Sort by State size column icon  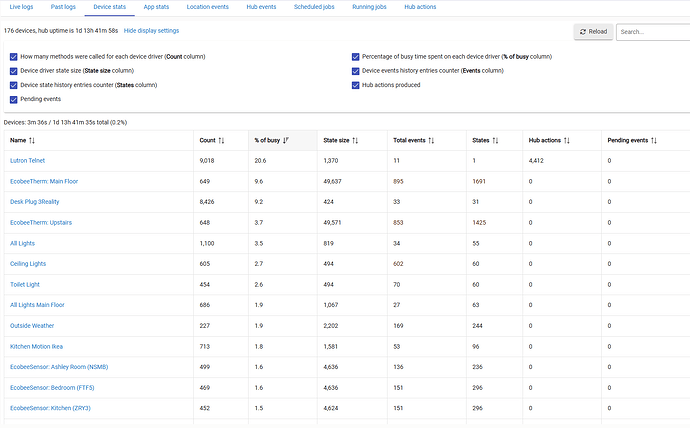coord(356,141)
